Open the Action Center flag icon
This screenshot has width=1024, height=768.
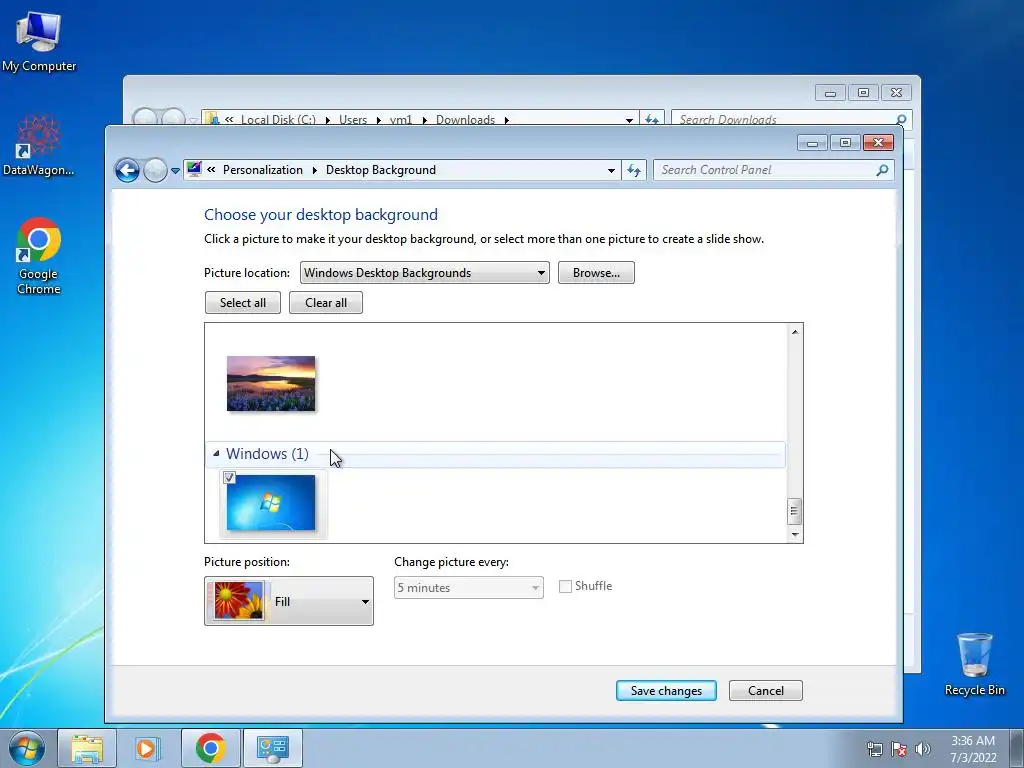(899, 749)
